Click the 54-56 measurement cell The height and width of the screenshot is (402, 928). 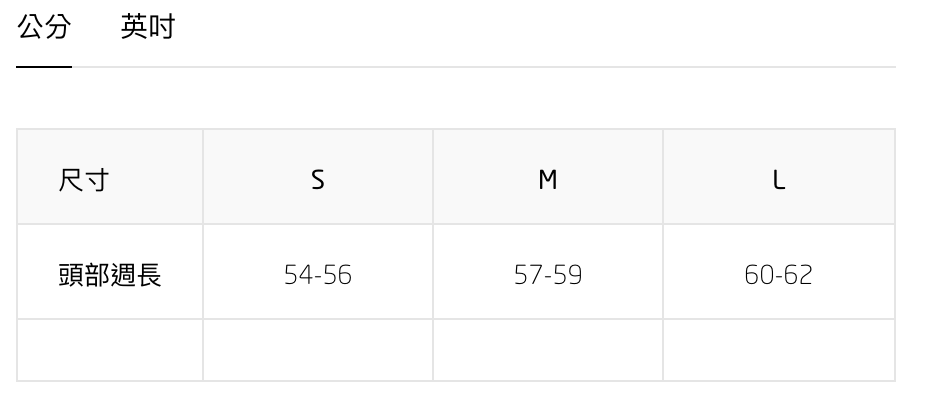pos(318,275)
